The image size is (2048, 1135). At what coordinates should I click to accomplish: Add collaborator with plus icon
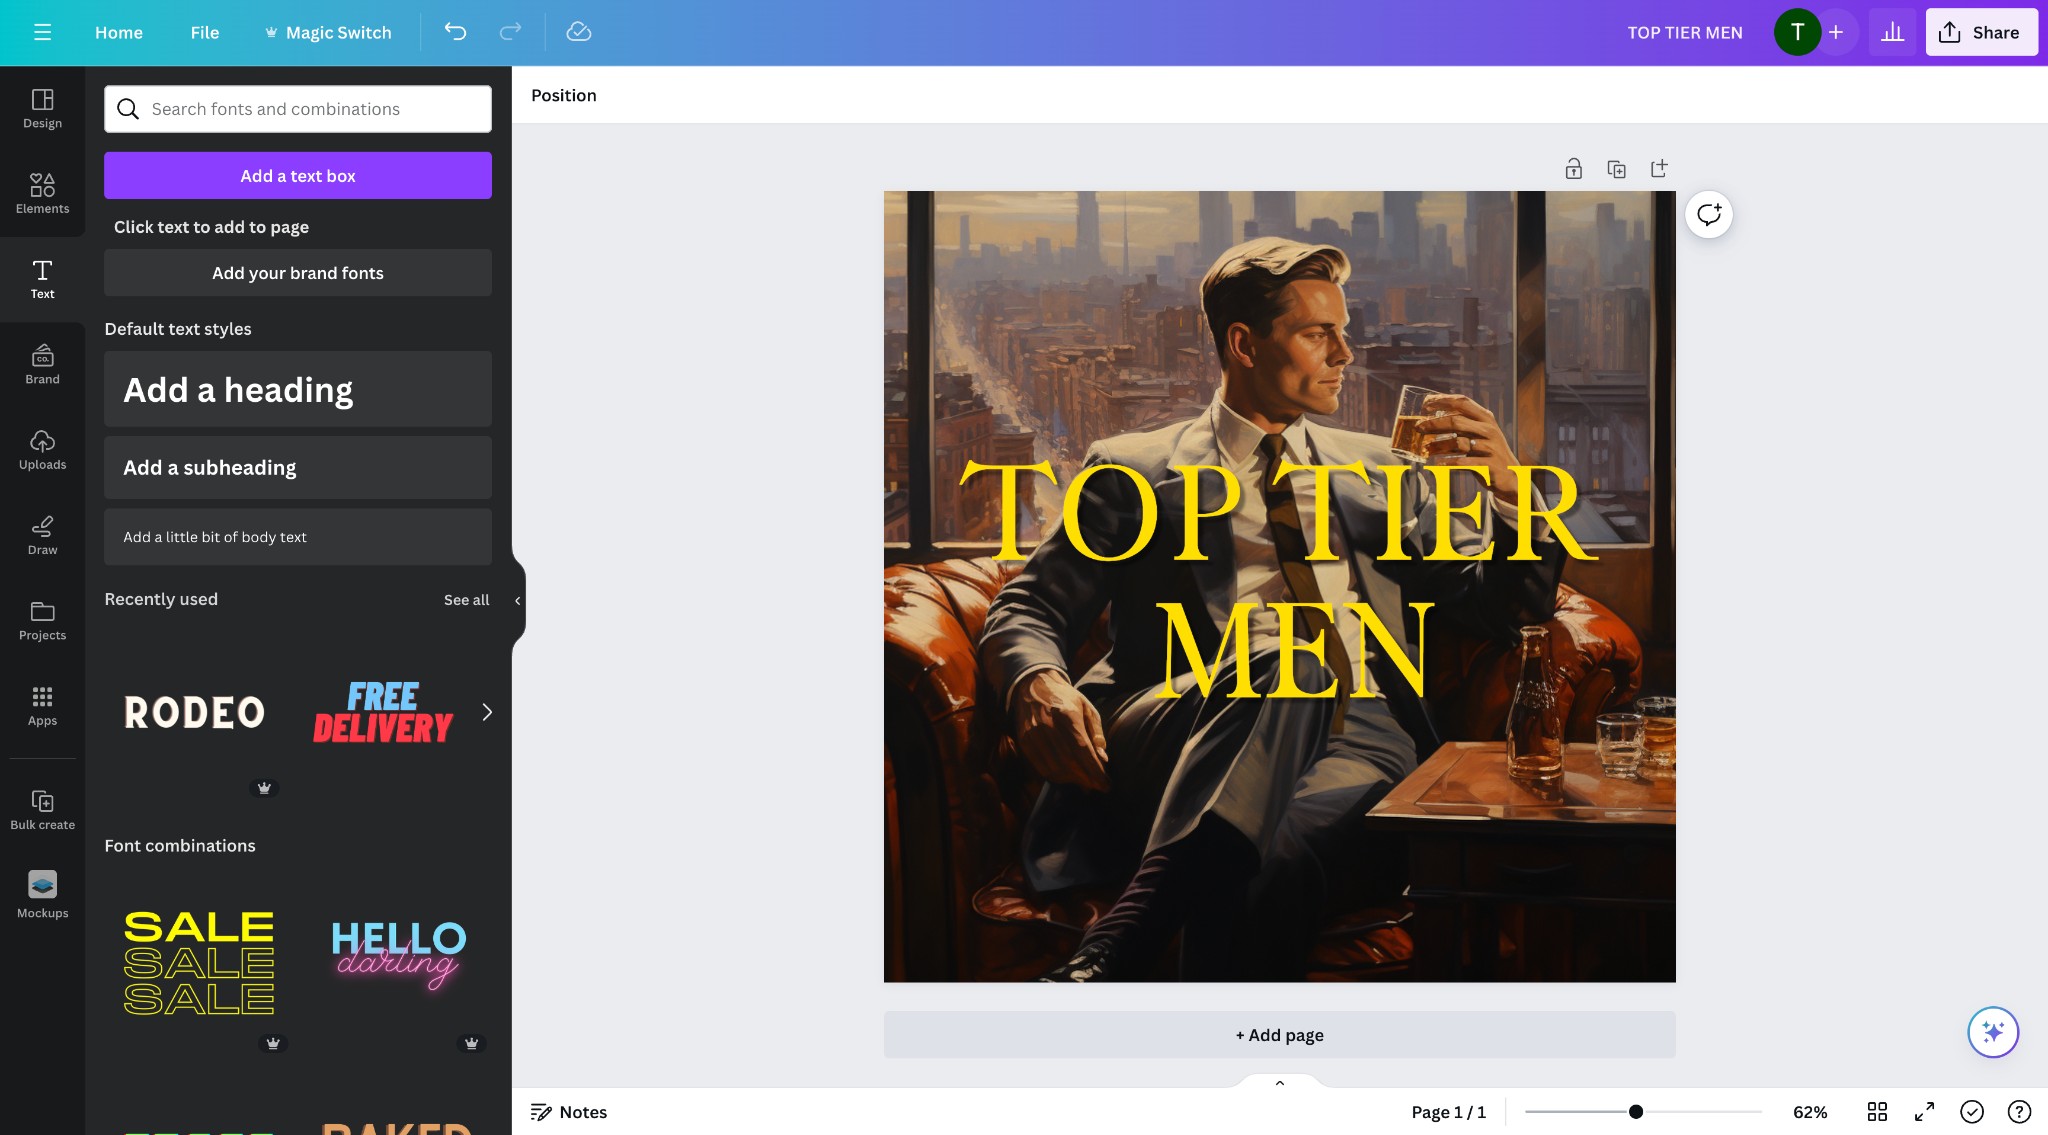click(1836, 32)
